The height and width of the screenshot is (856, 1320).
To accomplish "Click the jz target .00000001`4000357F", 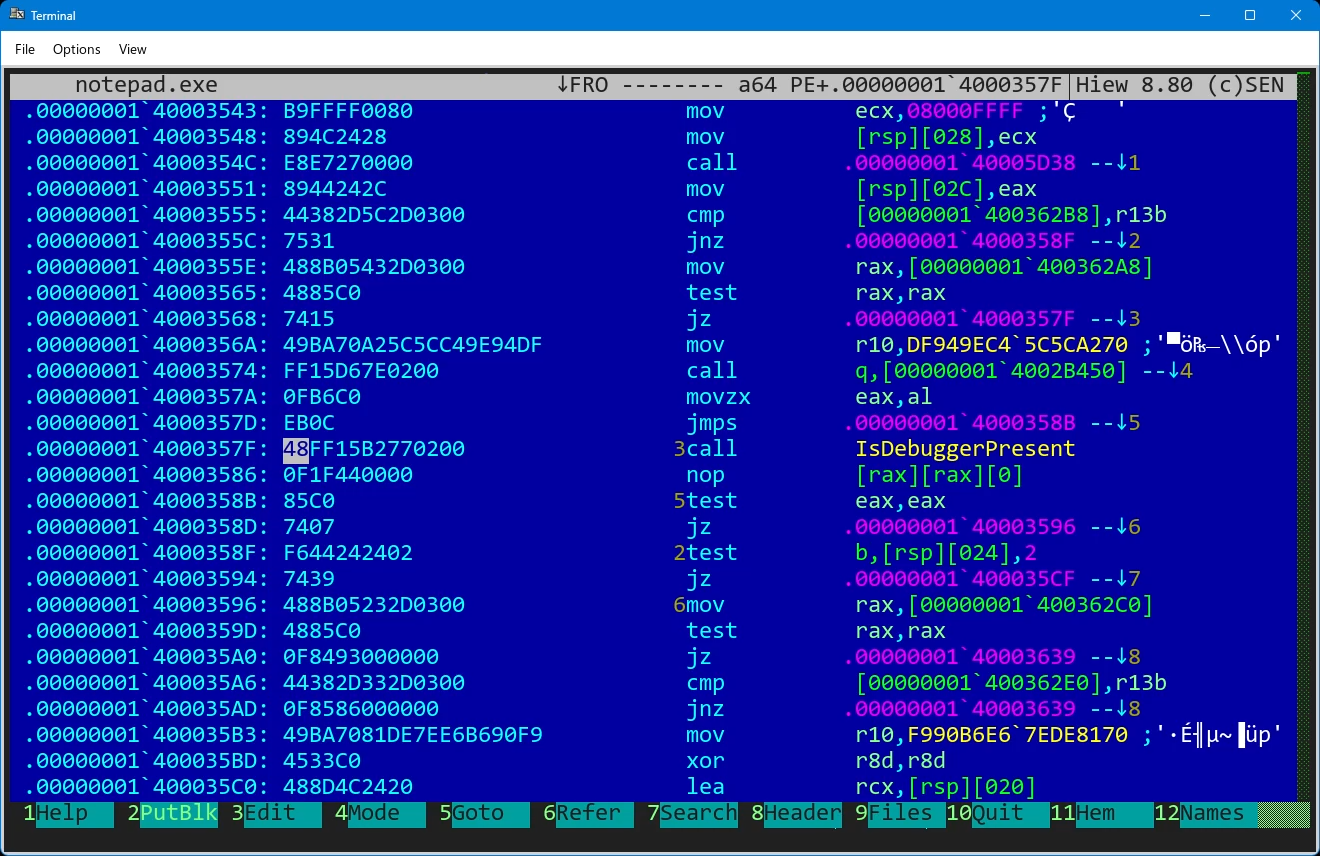I will coord(960,319).
